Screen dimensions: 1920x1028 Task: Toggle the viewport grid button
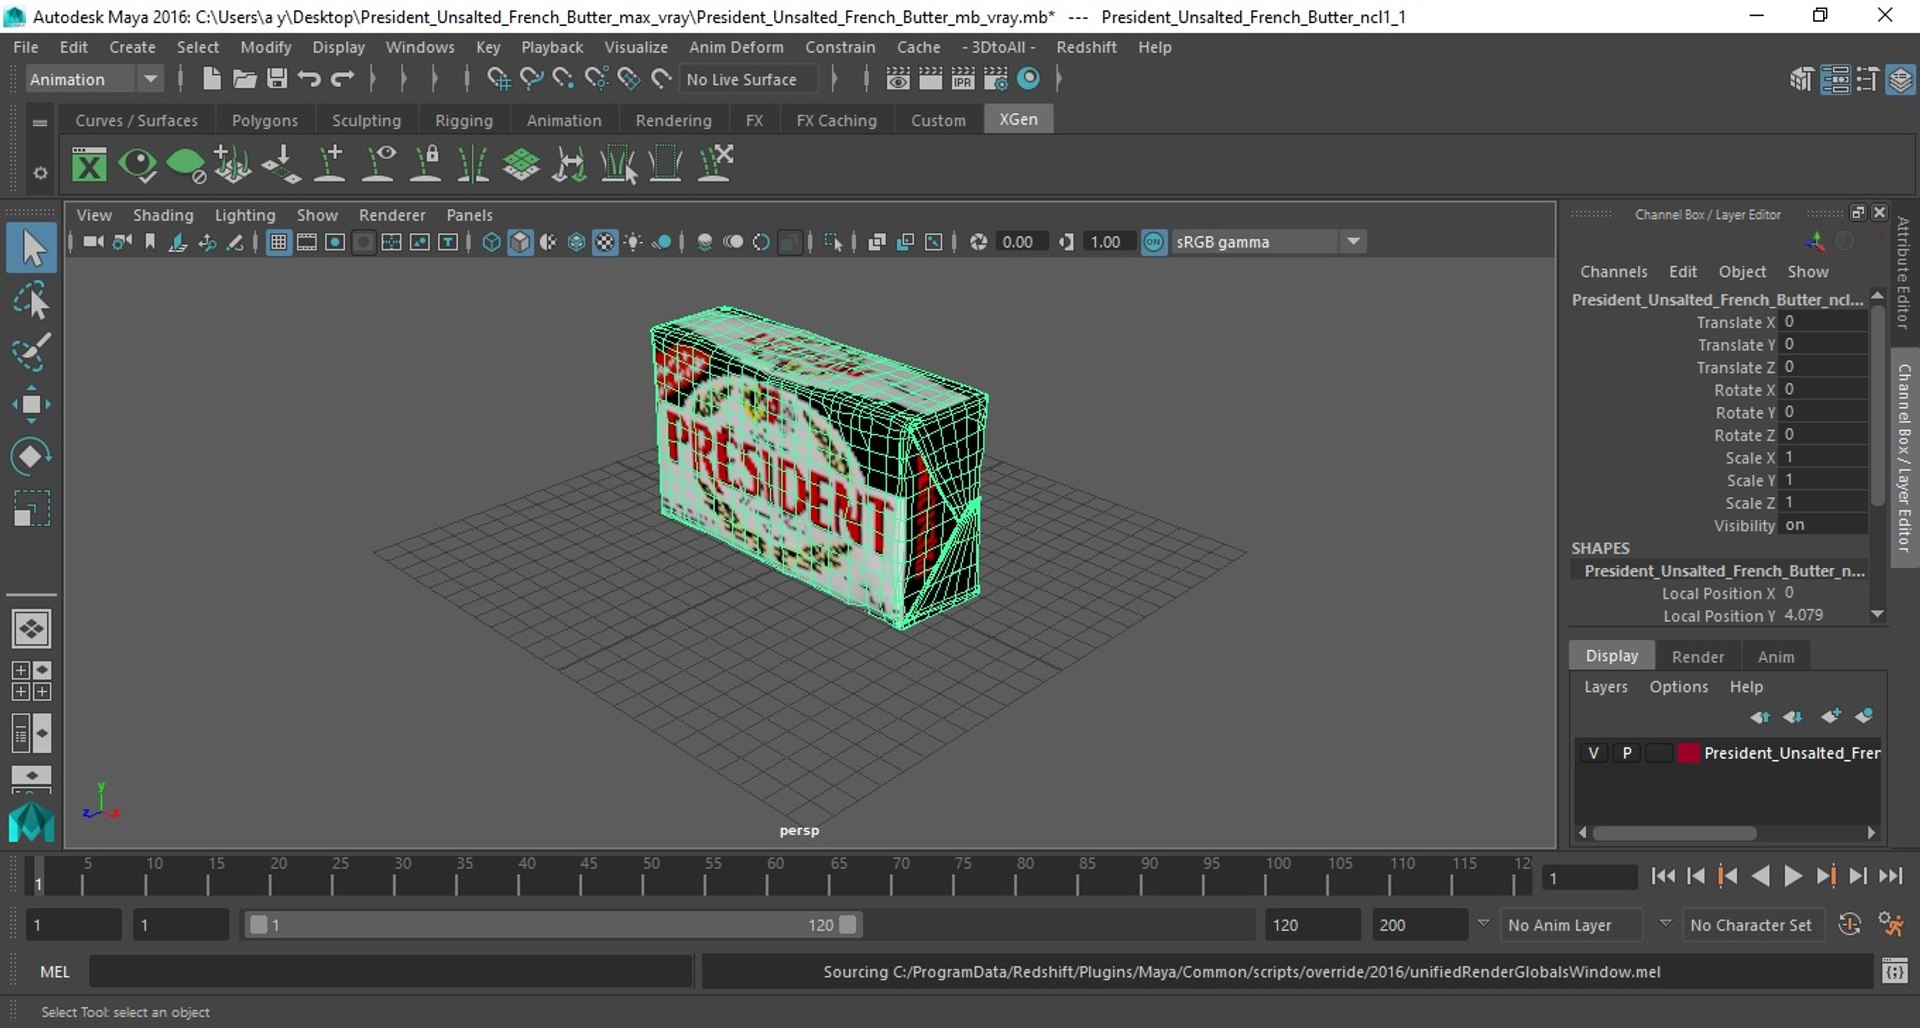click(279, 242)
